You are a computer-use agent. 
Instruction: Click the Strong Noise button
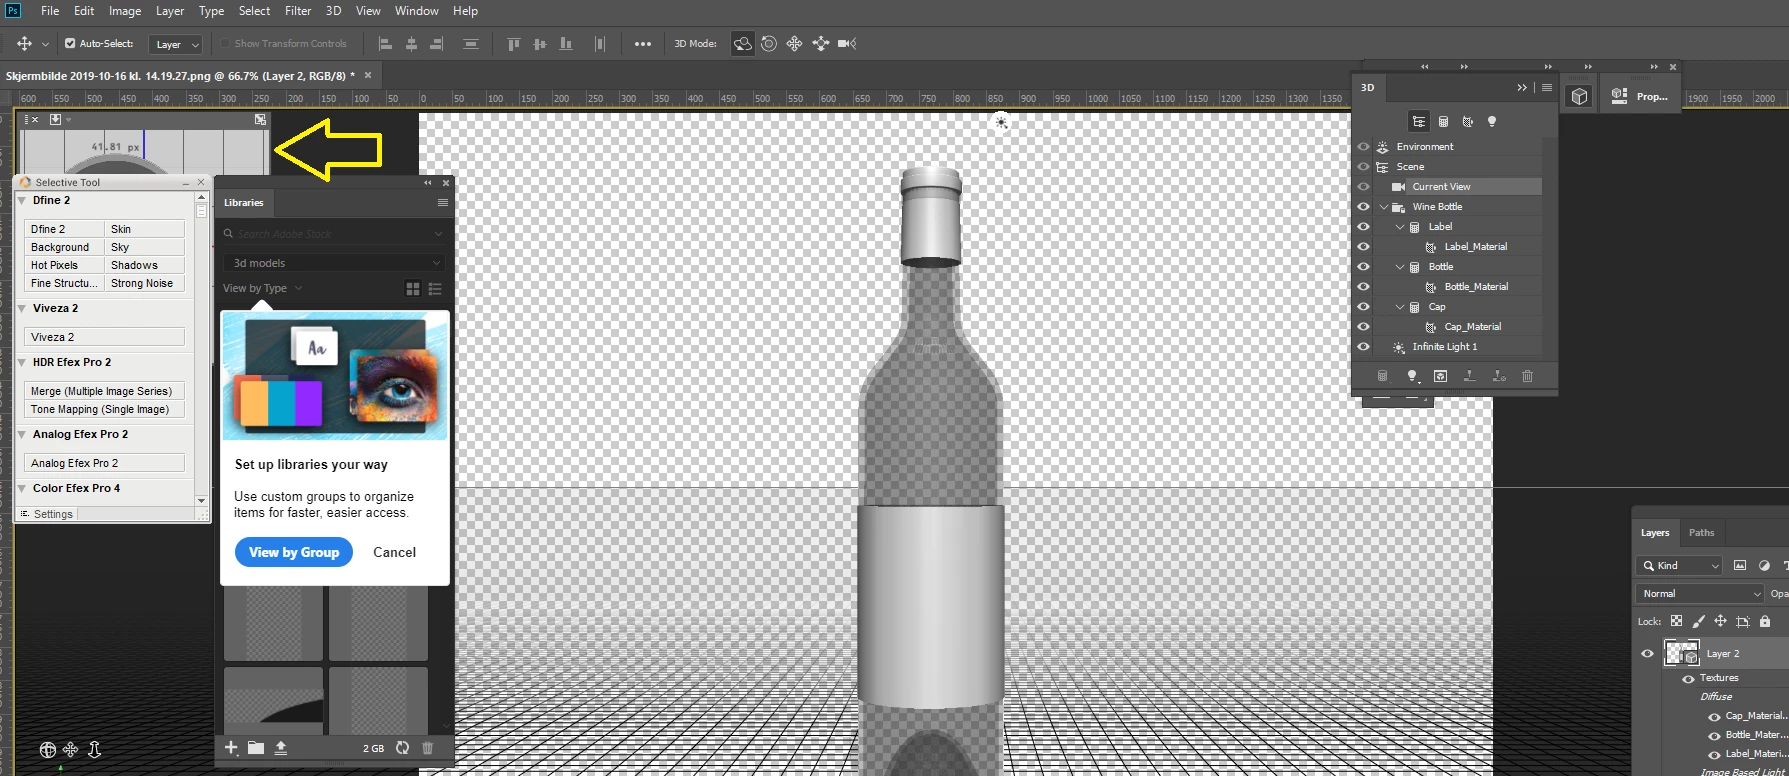[145, 283]
